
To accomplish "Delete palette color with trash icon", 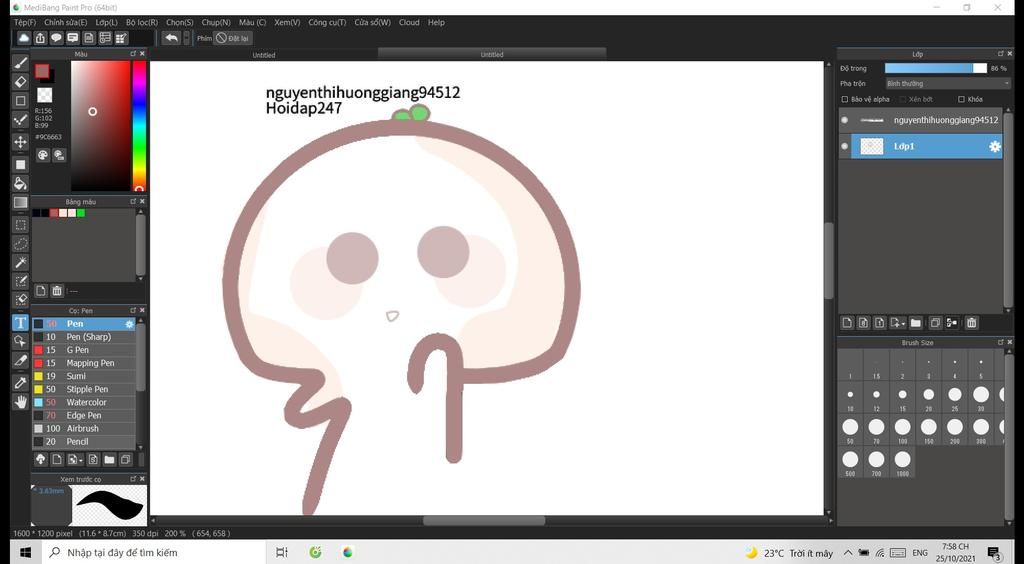I will tap(57, 290).
